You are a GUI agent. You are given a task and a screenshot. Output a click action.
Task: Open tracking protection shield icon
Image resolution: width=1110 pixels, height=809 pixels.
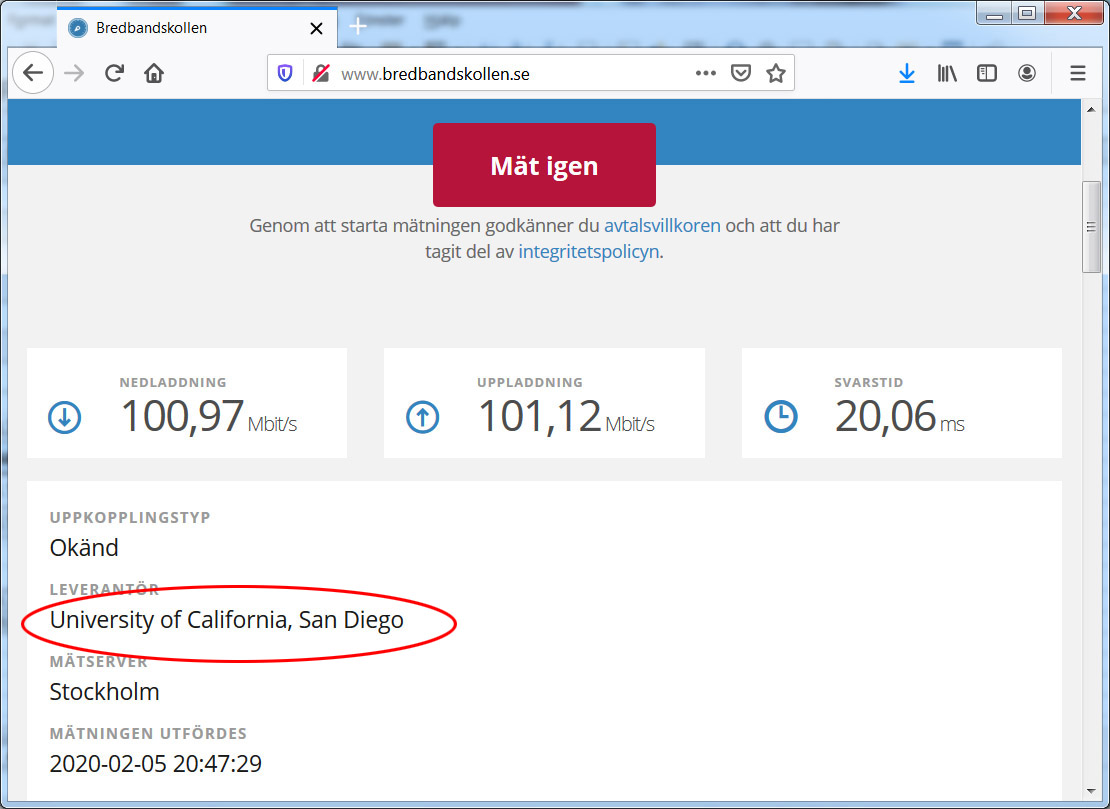pos(285,73)
